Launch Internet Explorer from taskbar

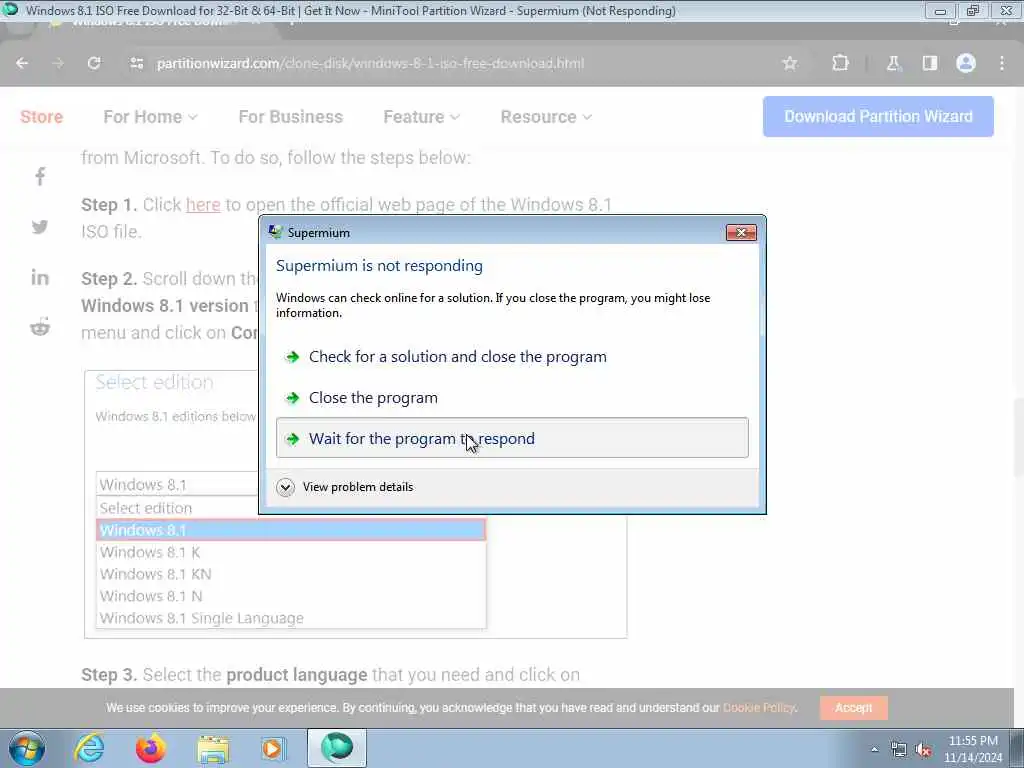point(89,748)
